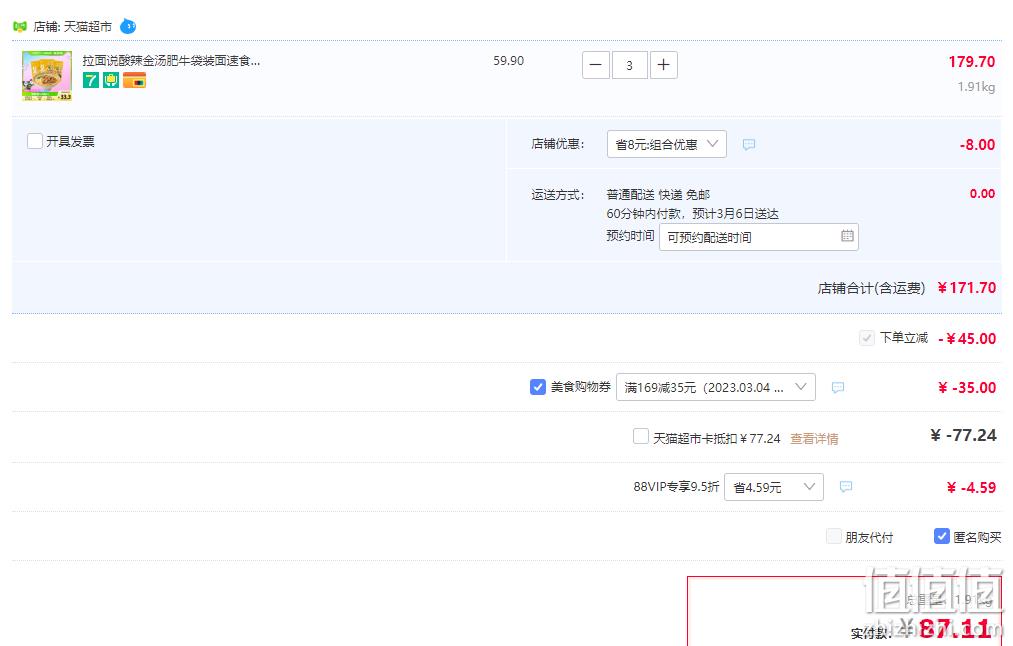Screen dimensions: 1013x646
Task: Tick the 开具发票 invoice checkbox
Action: pos(35,141)
